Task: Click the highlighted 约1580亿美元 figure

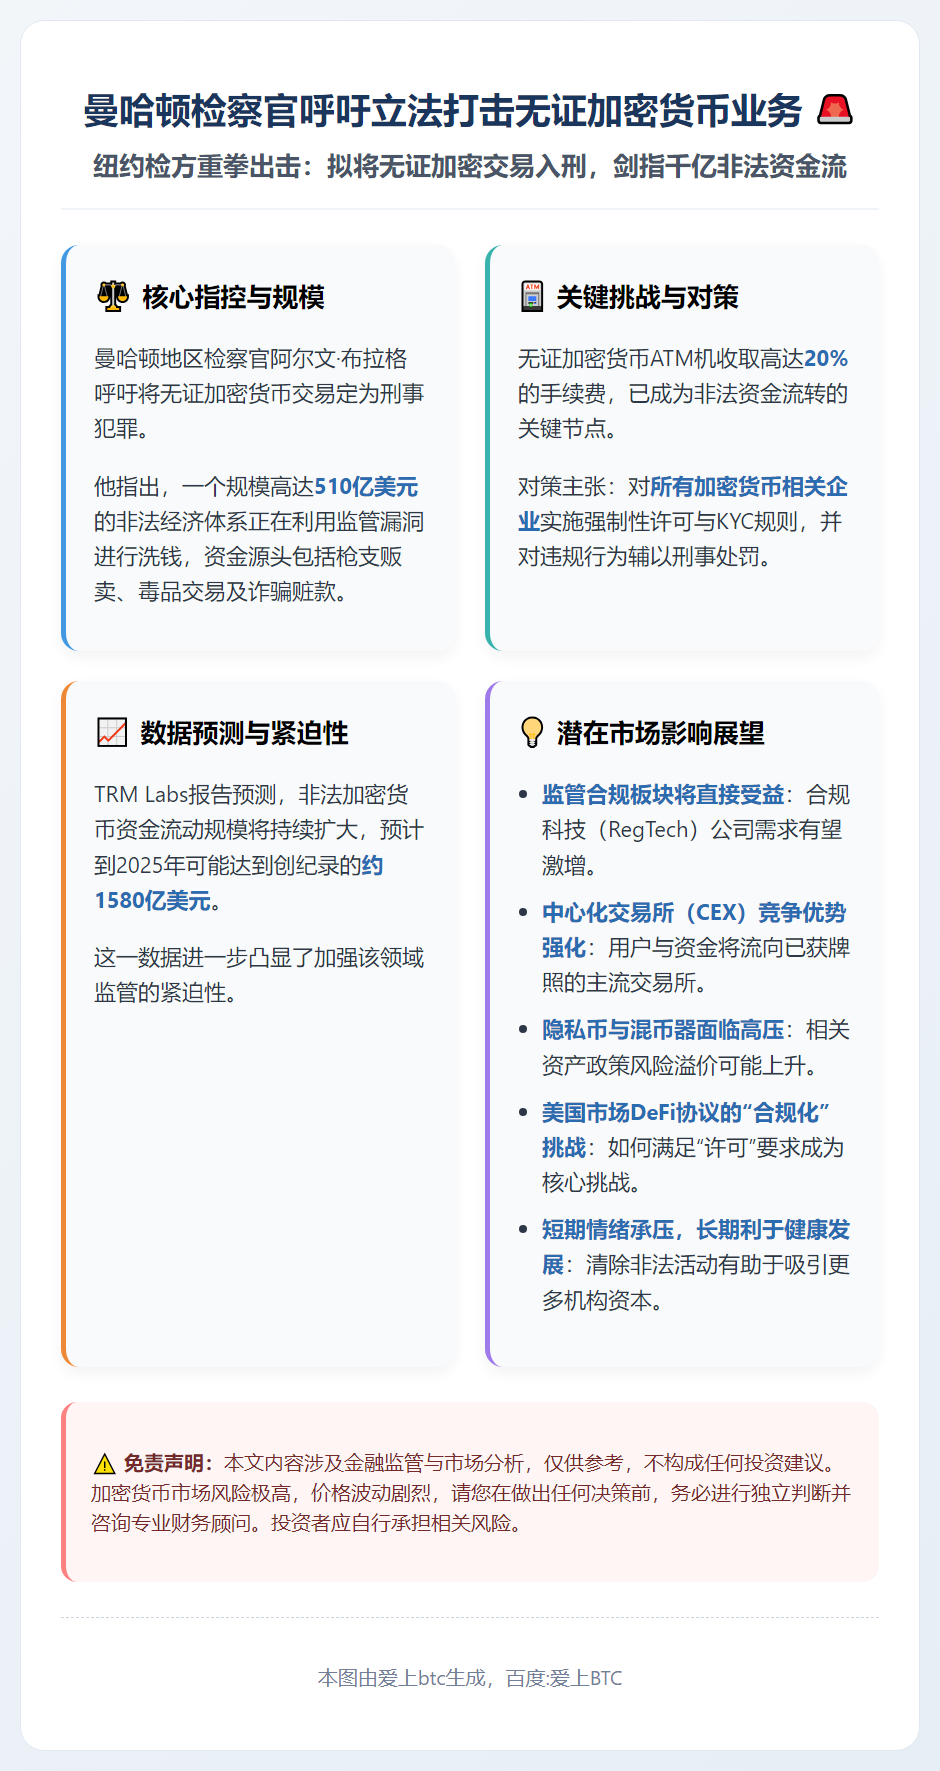Action: click(239, 883)
